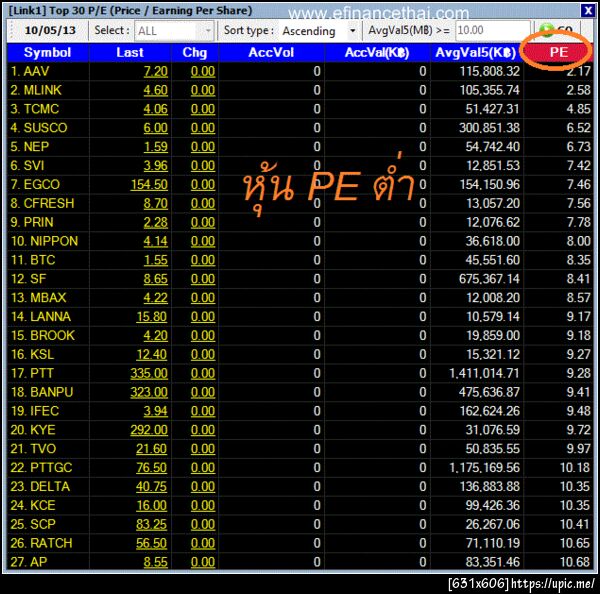The image size is (600, 594).
Task: Click last price 7.20 for AAV
Action: point(156,71)
